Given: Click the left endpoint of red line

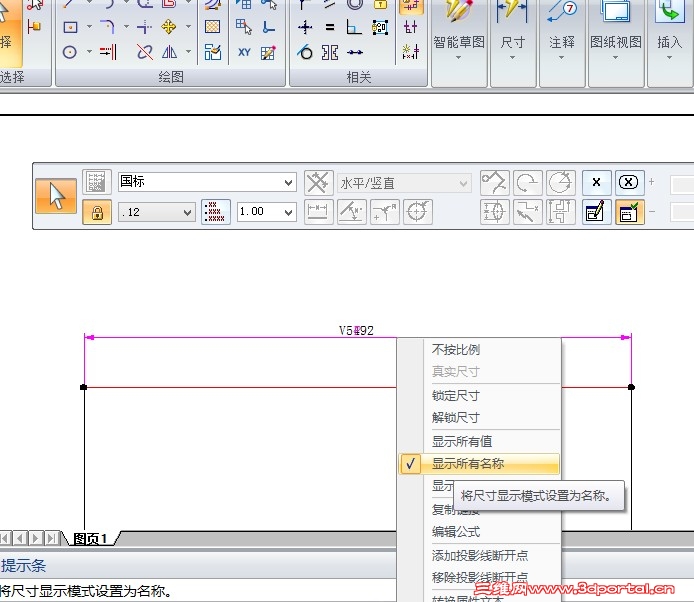Looking at the screenshot, I should click(x=84, y=387).
